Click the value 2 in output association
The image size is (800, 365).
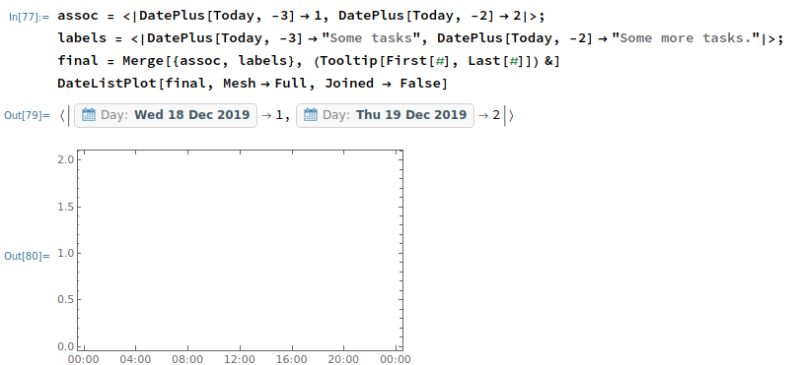496,115
